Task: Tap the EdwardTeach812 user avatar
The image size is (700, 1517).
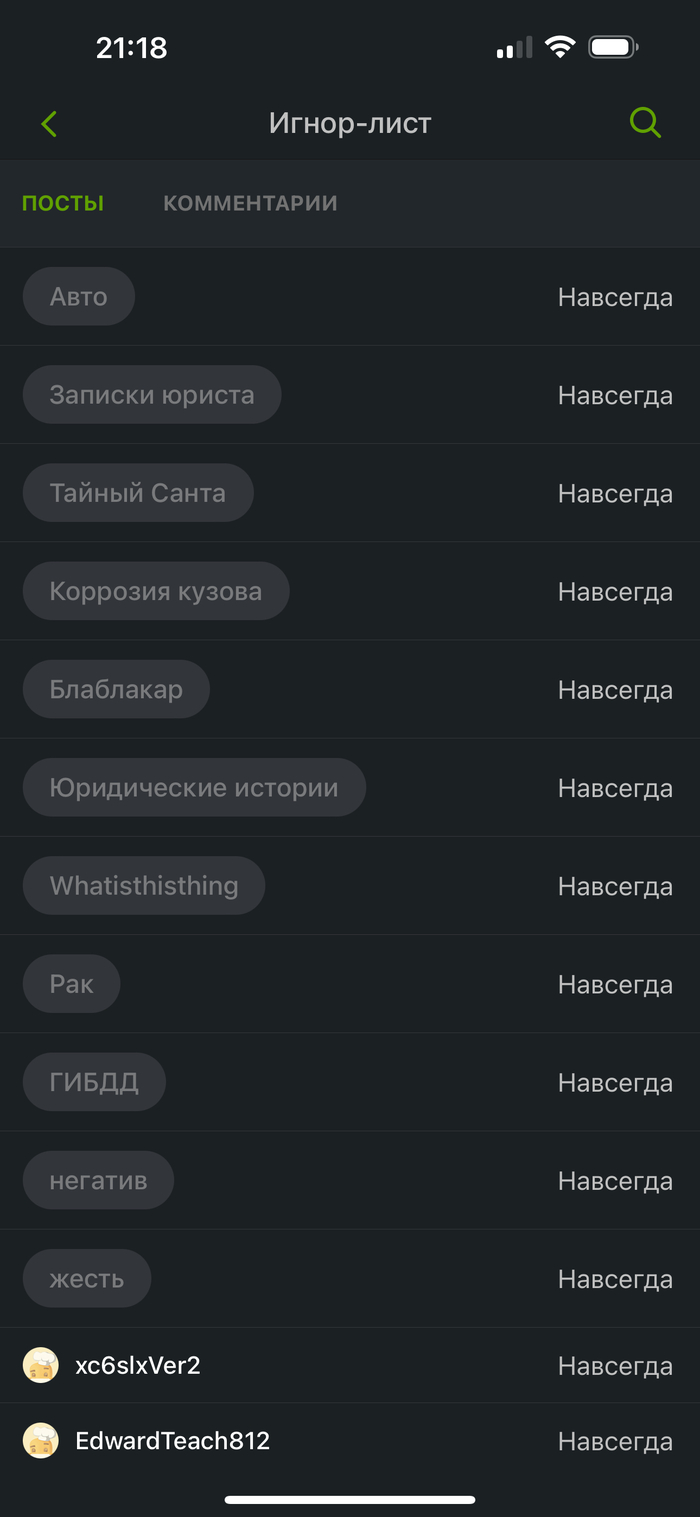Action: pos(41,1441)
